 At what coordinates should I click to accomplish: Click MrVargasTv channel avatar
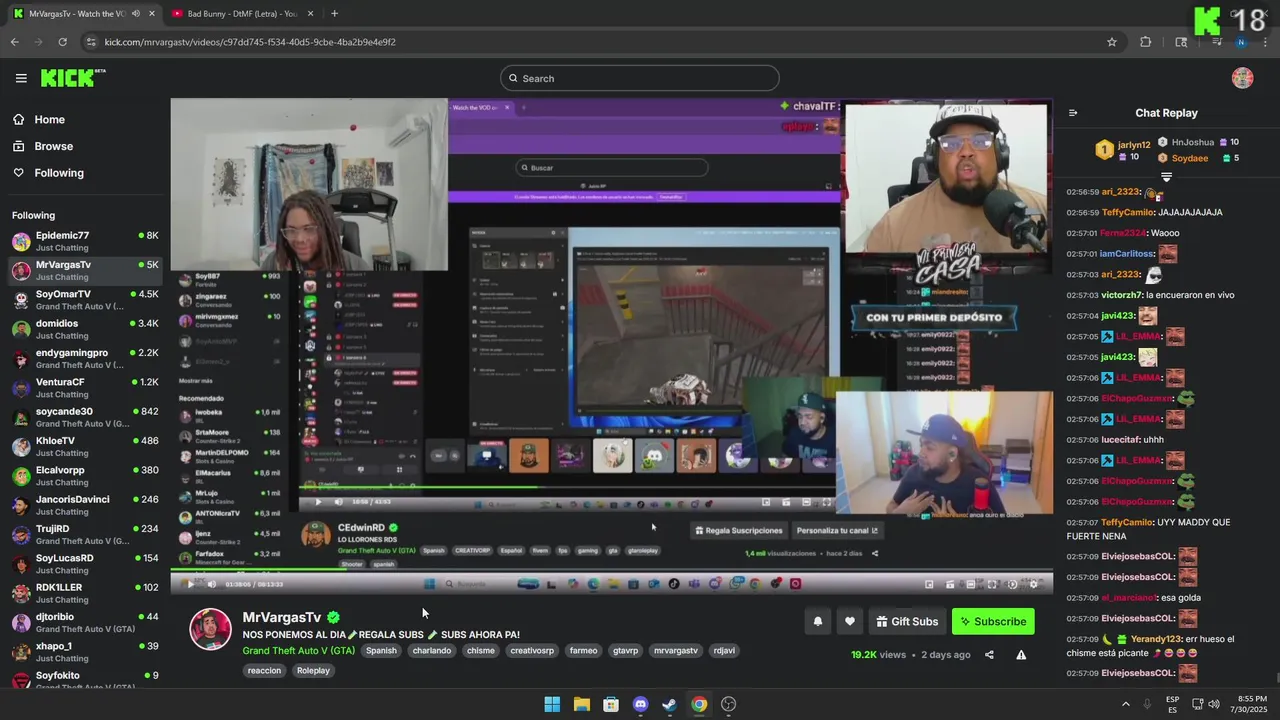tap(211, 629)
